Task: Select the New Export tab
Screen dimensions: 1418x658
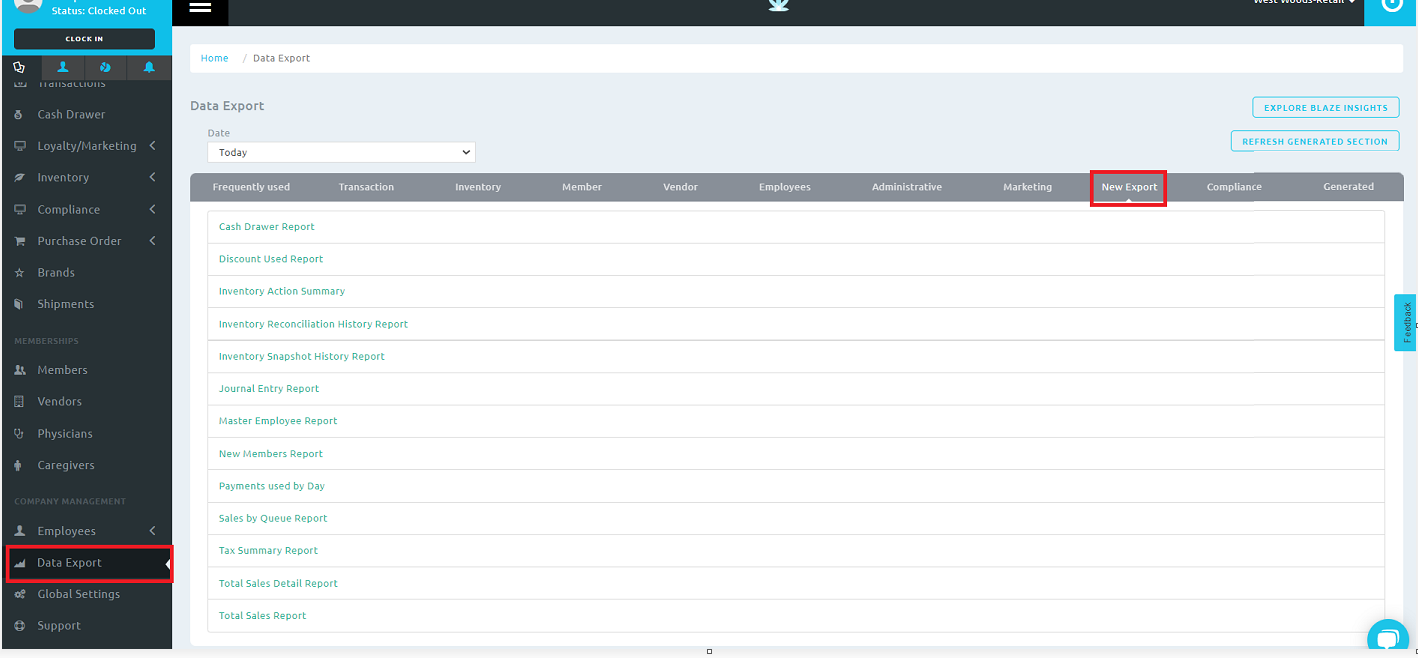Action: 1129,187
